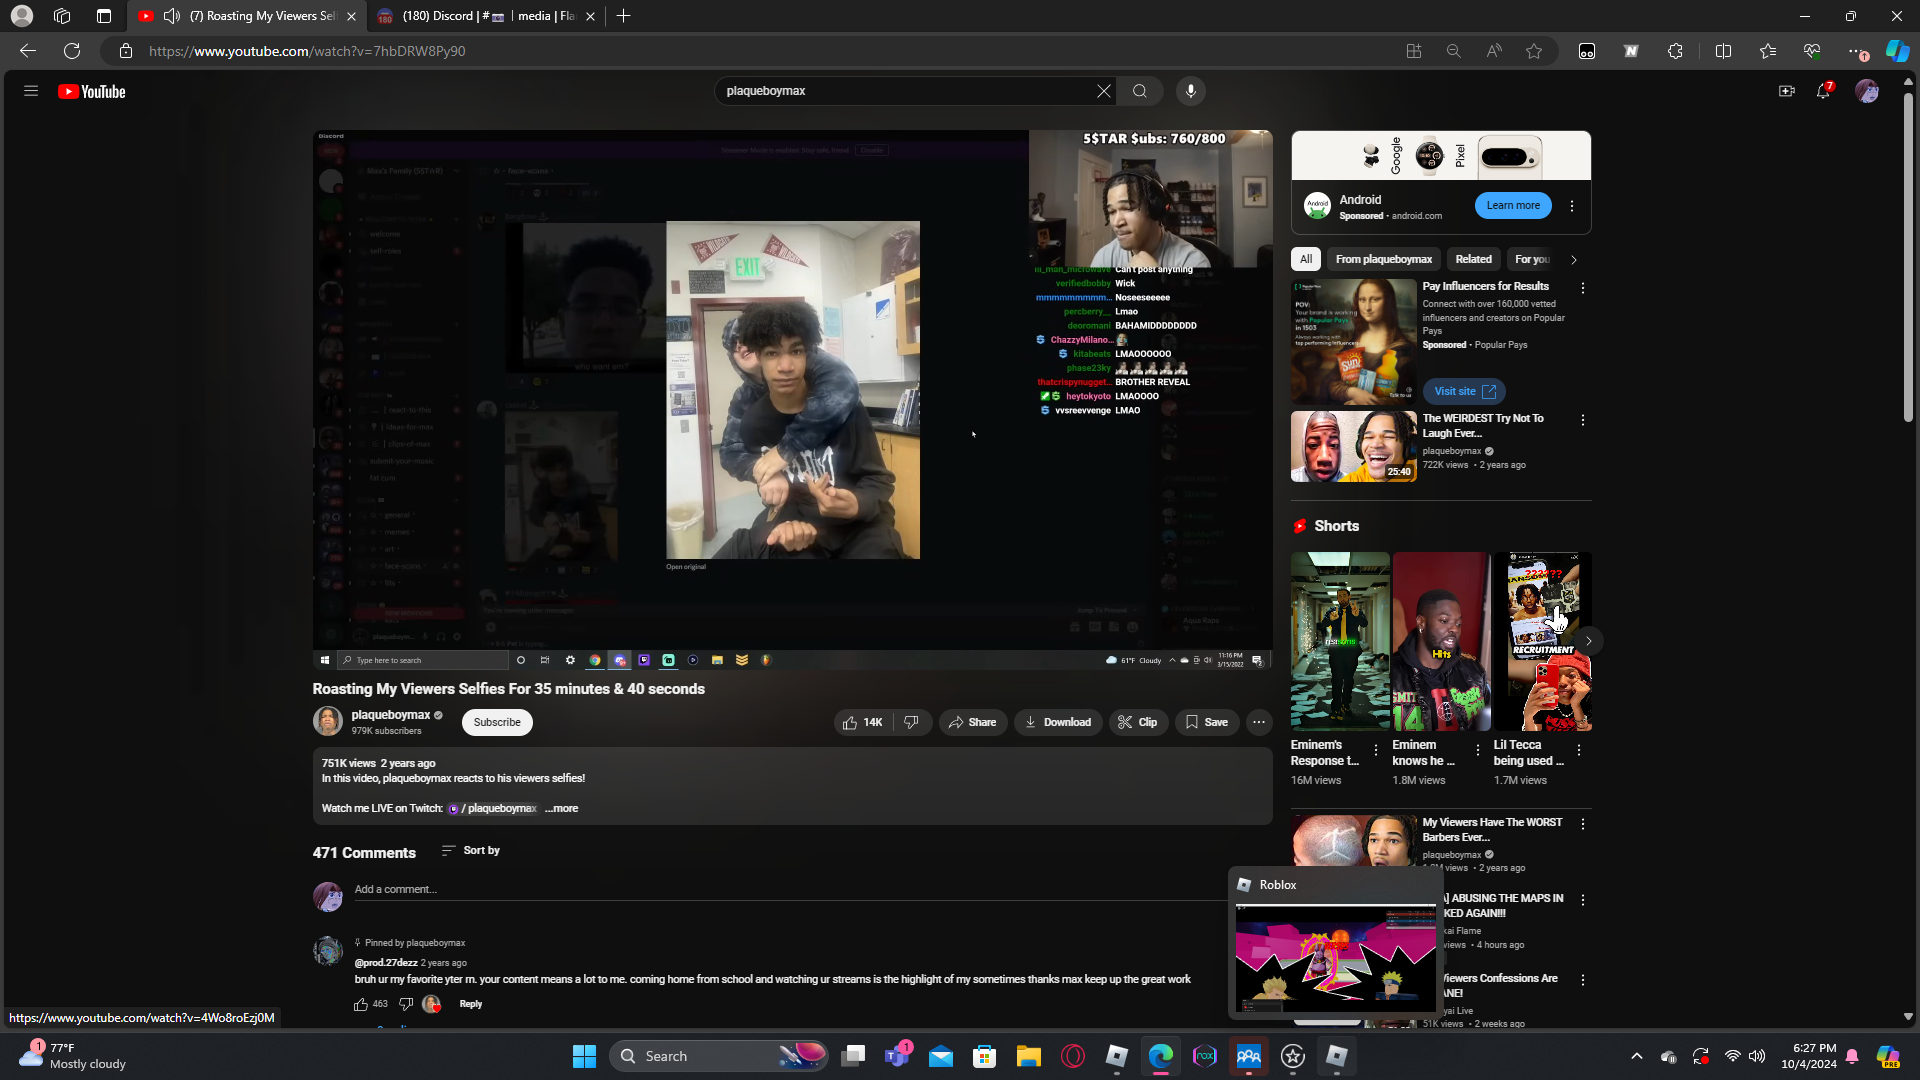Open Microsoft Store from taskbar

point(985,1056)
